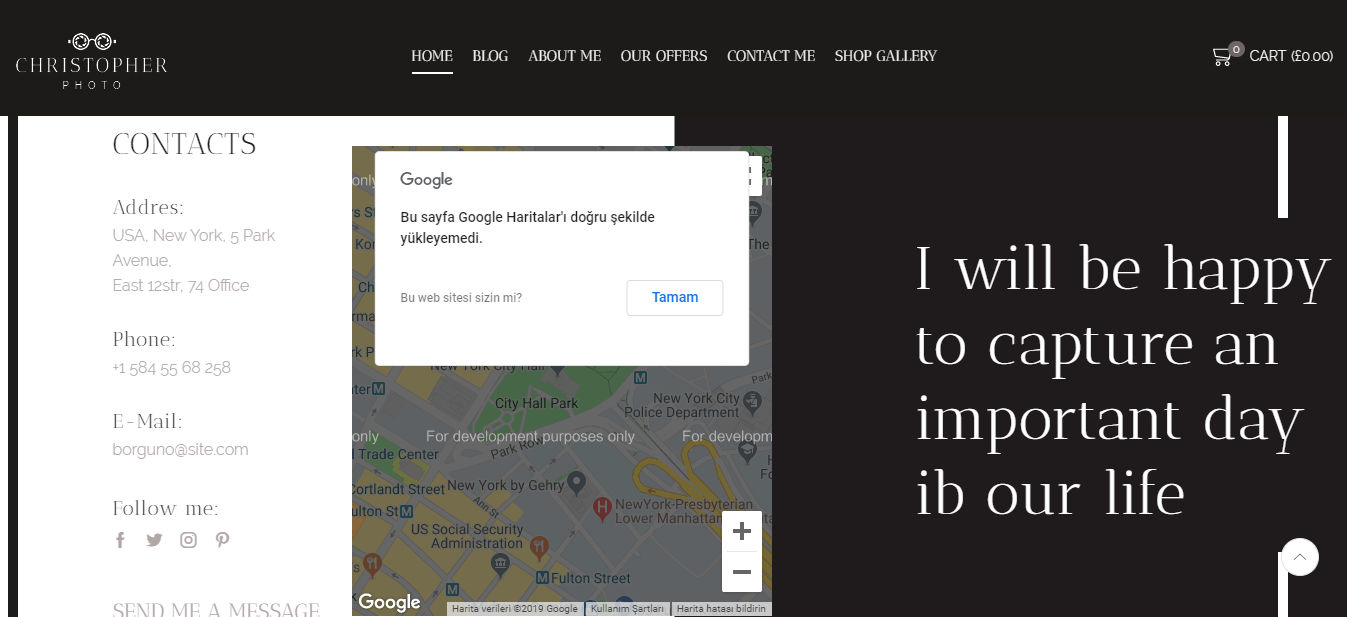Click the Google logo on map
Viewport: 1347px width, 617px height.
(389, 602)
